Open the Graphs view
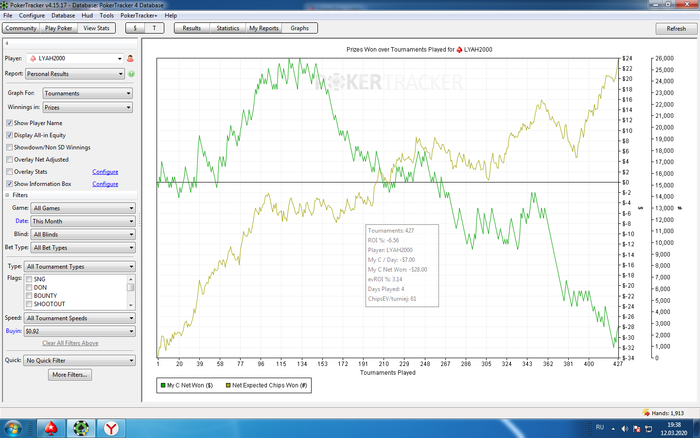 (x=300, y=28)
